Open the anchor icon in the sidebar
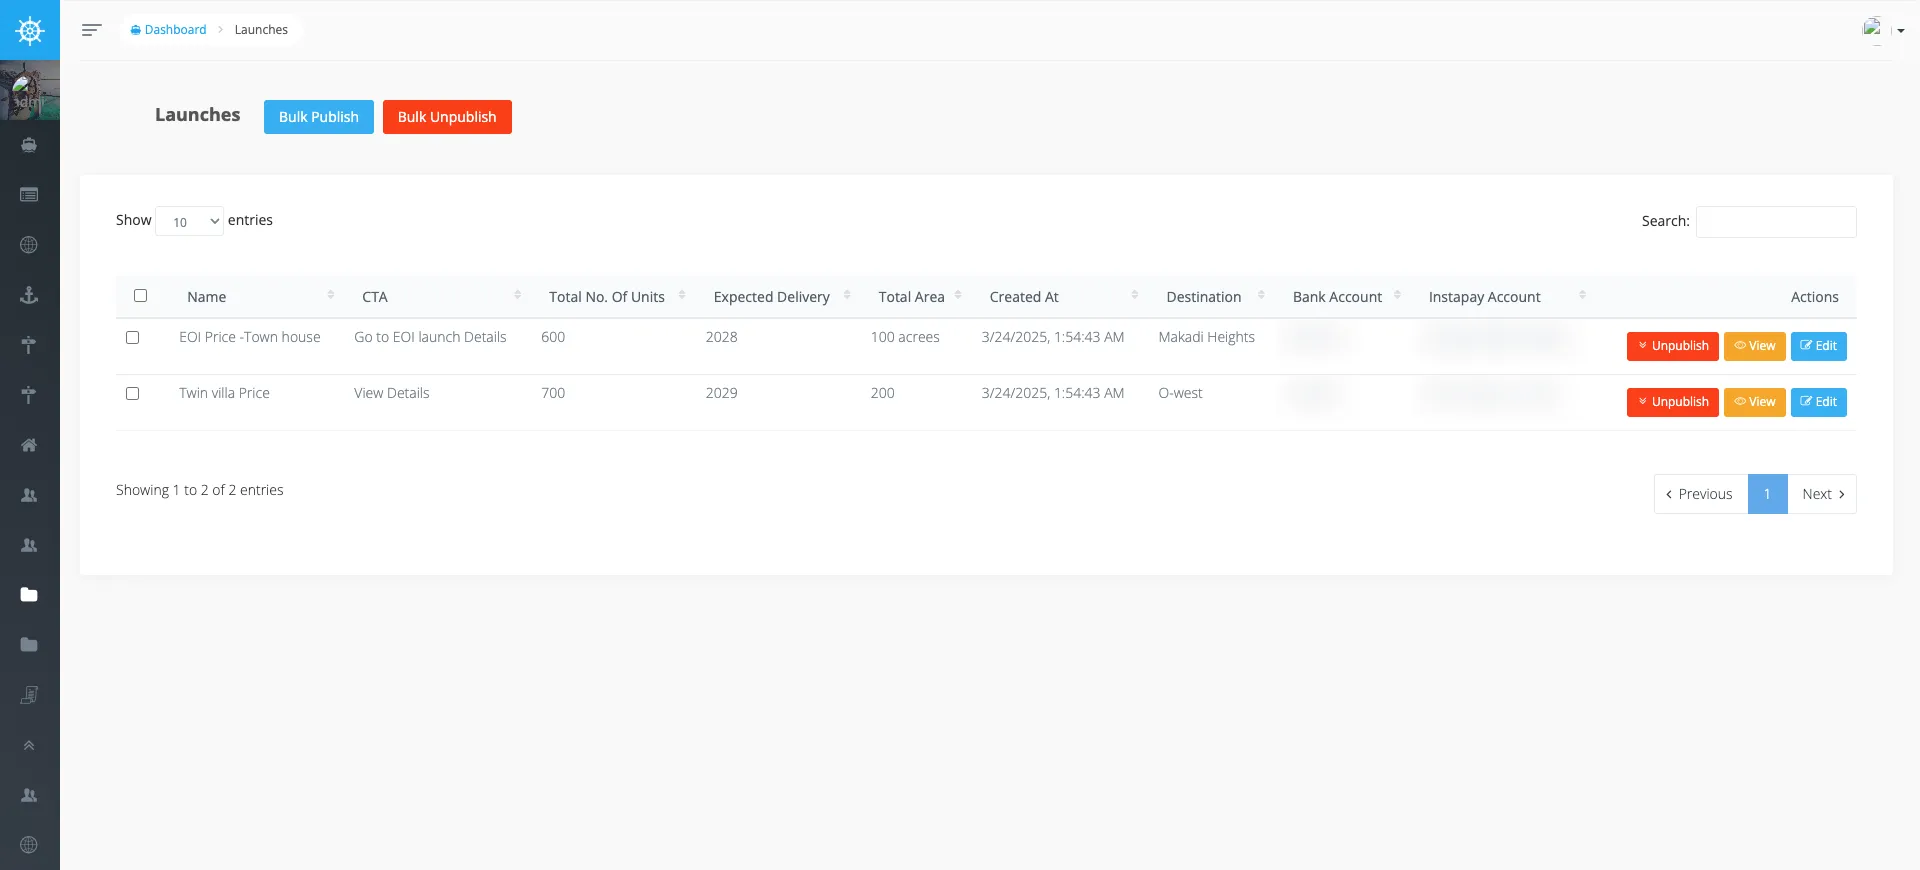Image resolution: width=1920 pixels, height=870 pixels. tap(29, 295)
